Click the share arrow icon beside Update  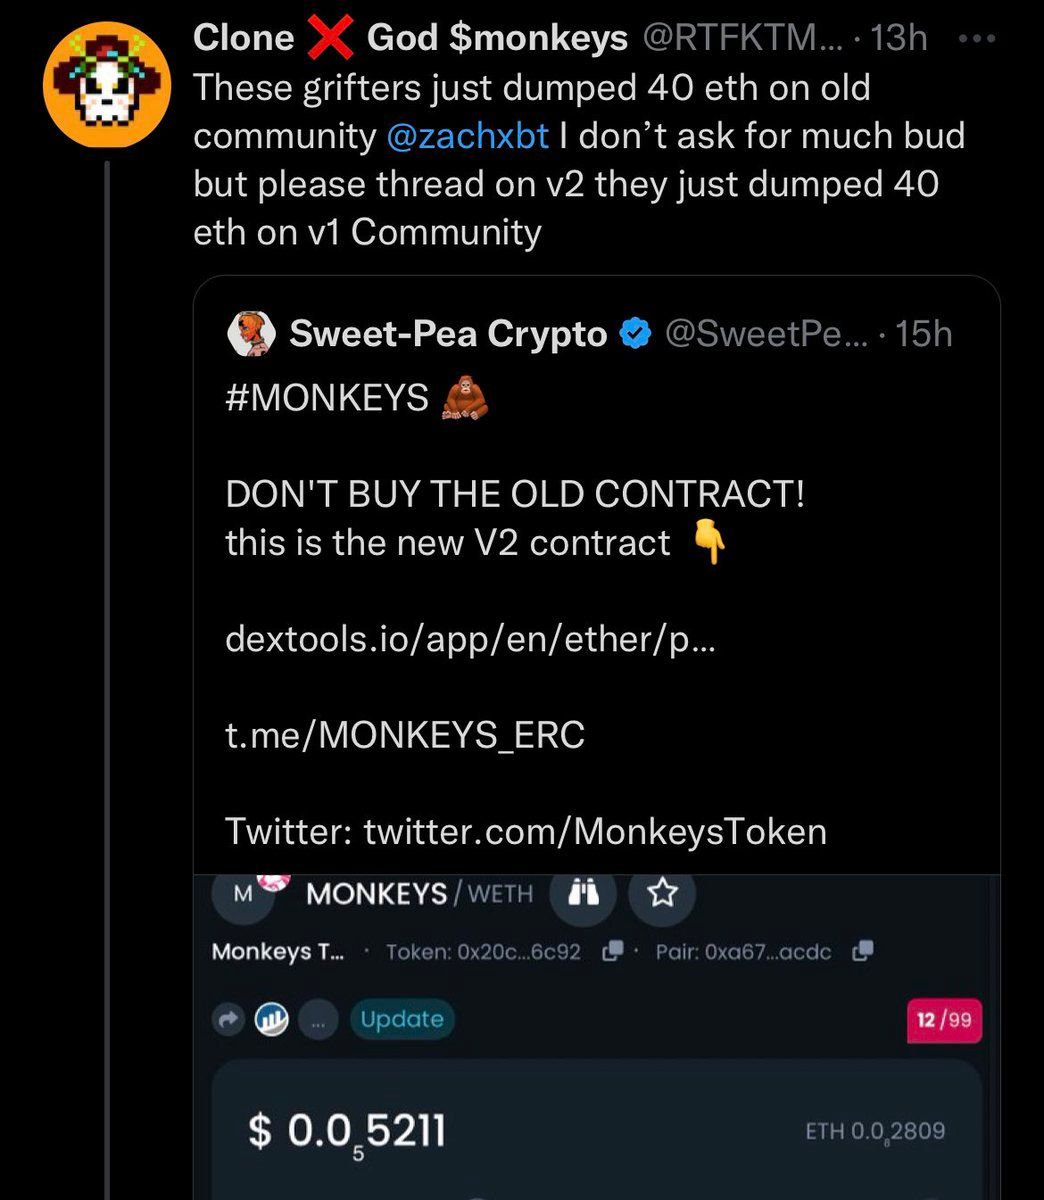coord(230,1020)
